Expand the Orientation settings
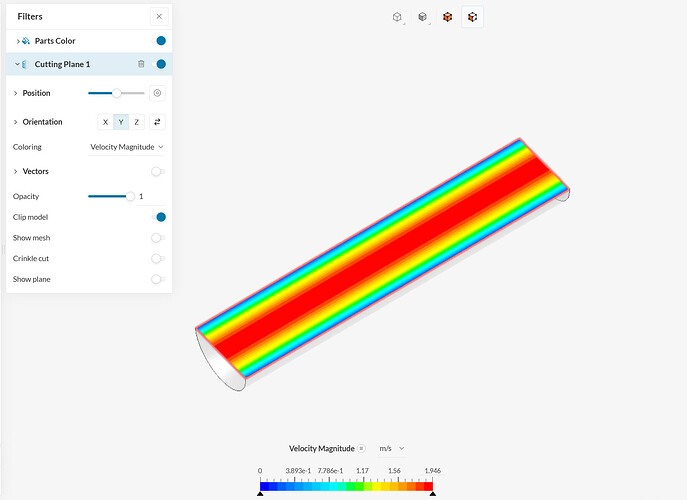Viewport: 687px width, 500px height. (16, 122)
